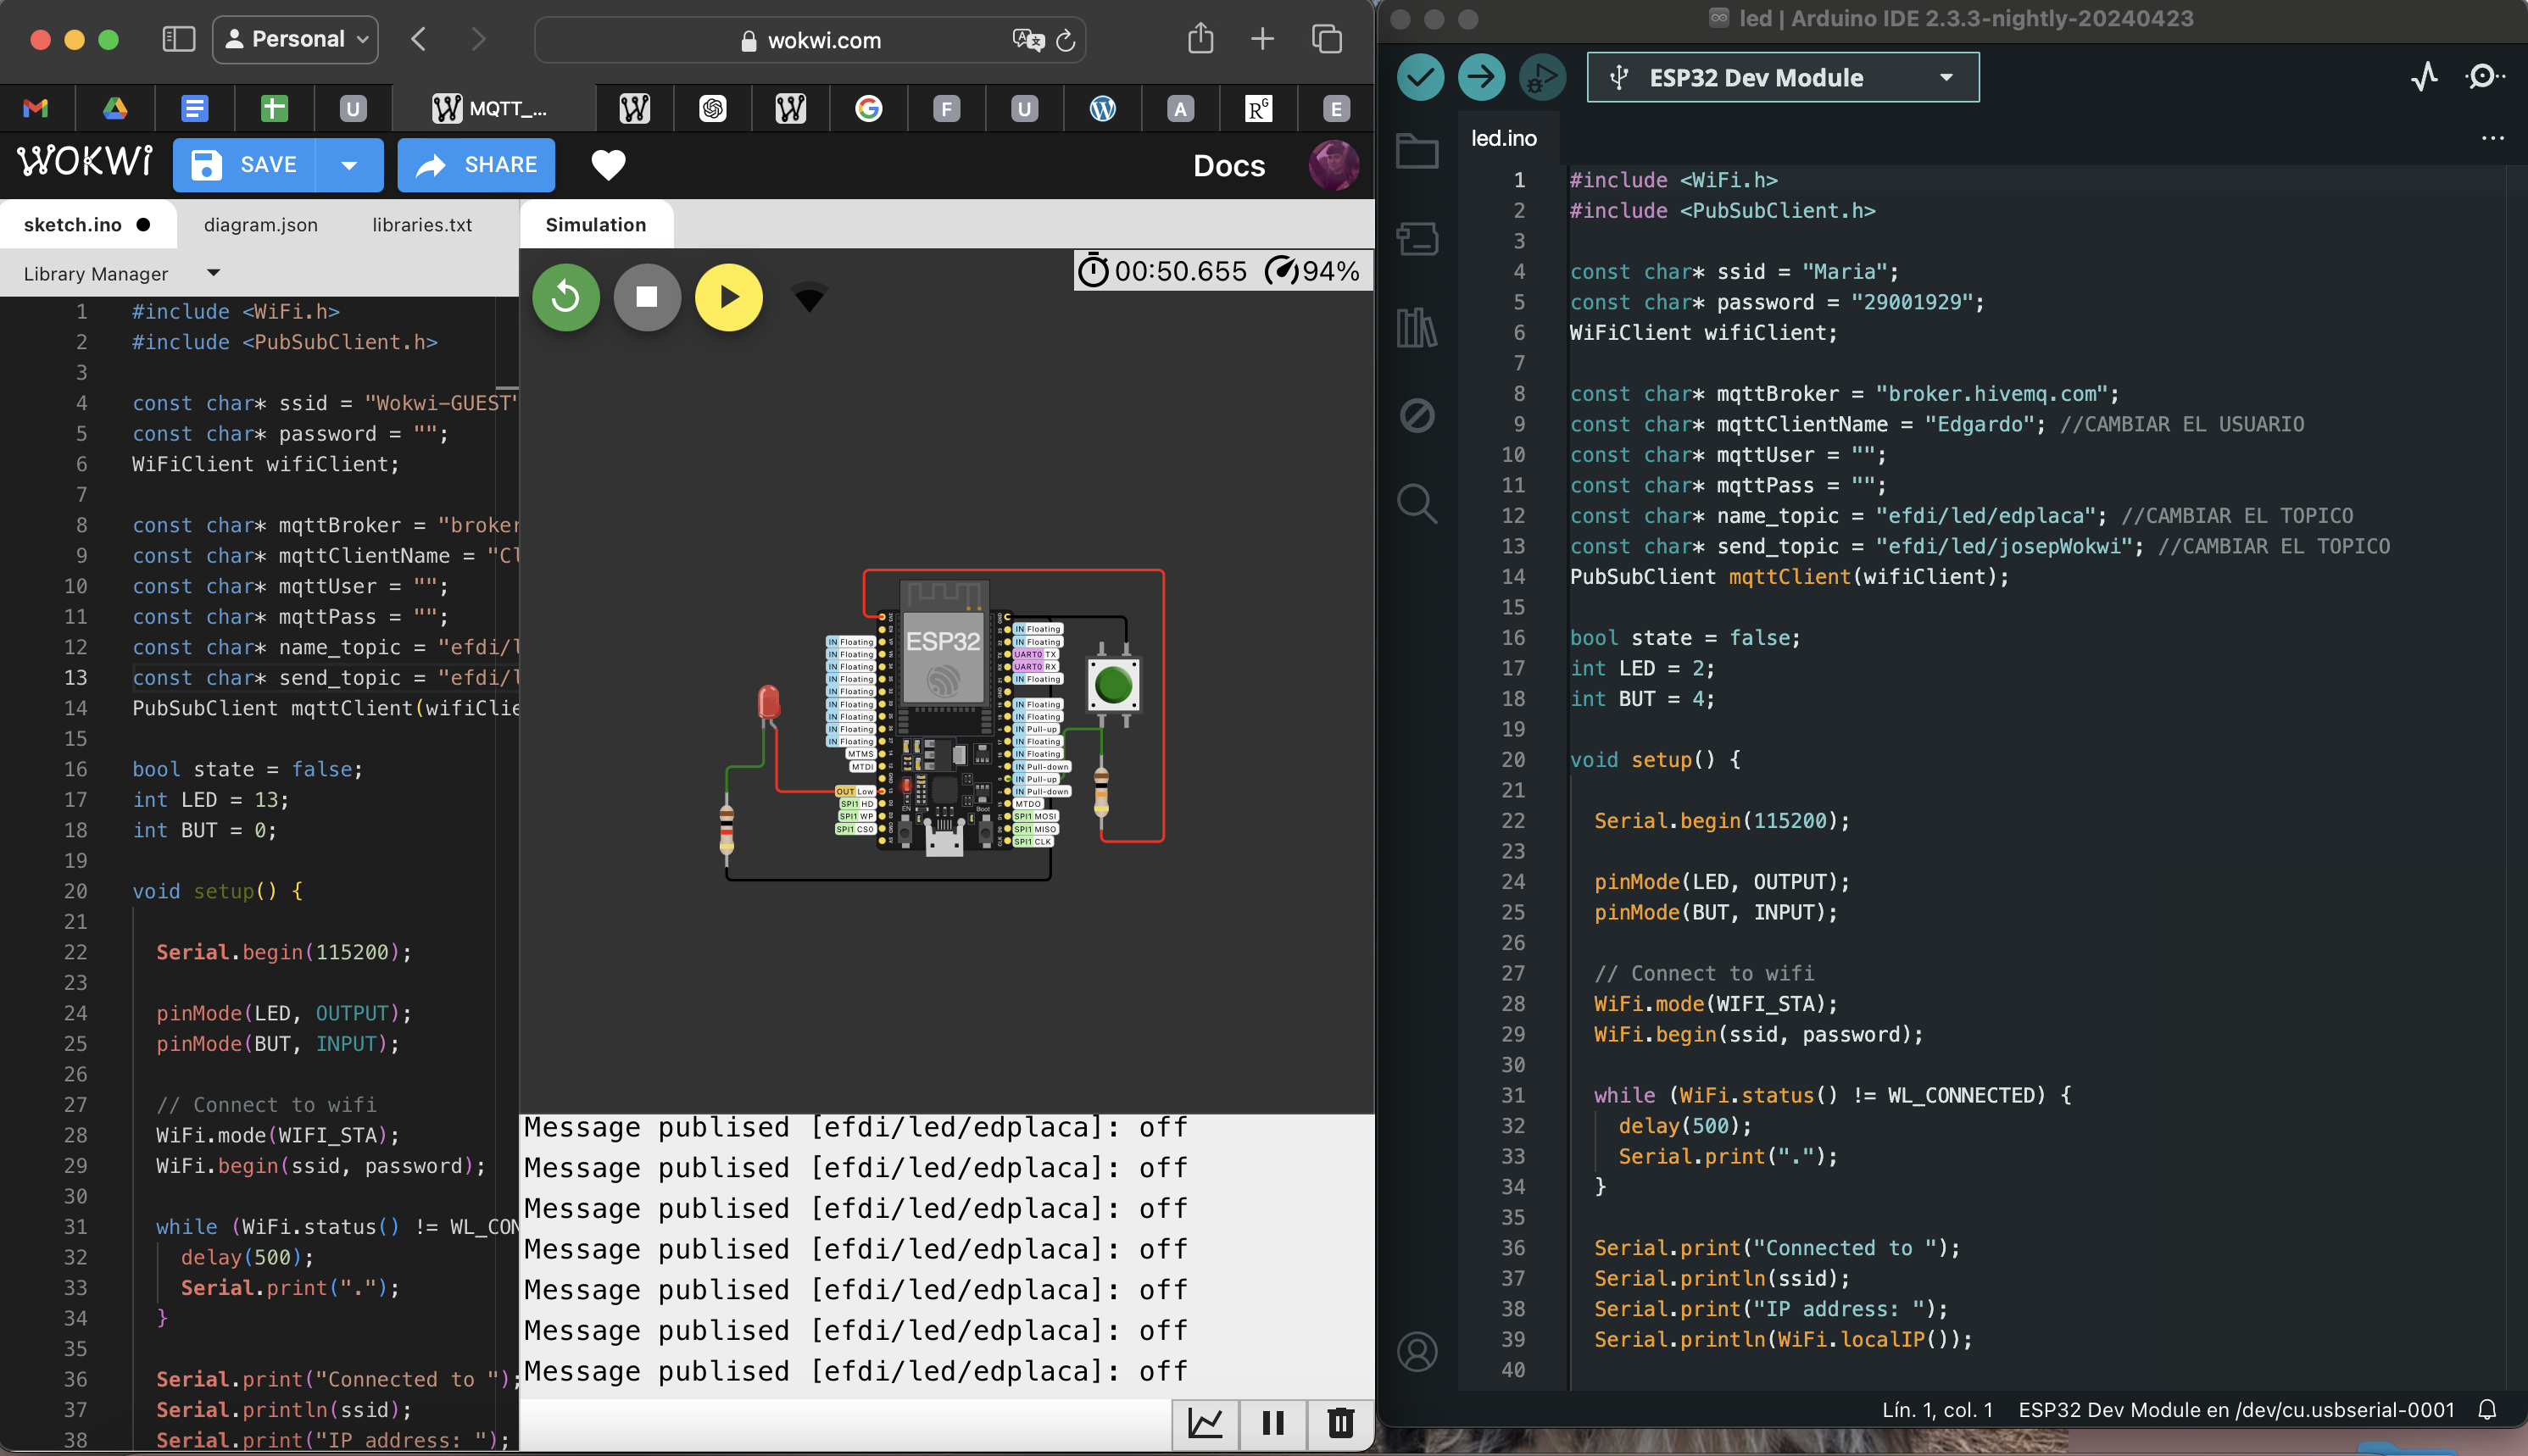The width and height of the screenshot is (2528, 1456).
Task: Click the yellow play simulation button
Action: point(728,297)
